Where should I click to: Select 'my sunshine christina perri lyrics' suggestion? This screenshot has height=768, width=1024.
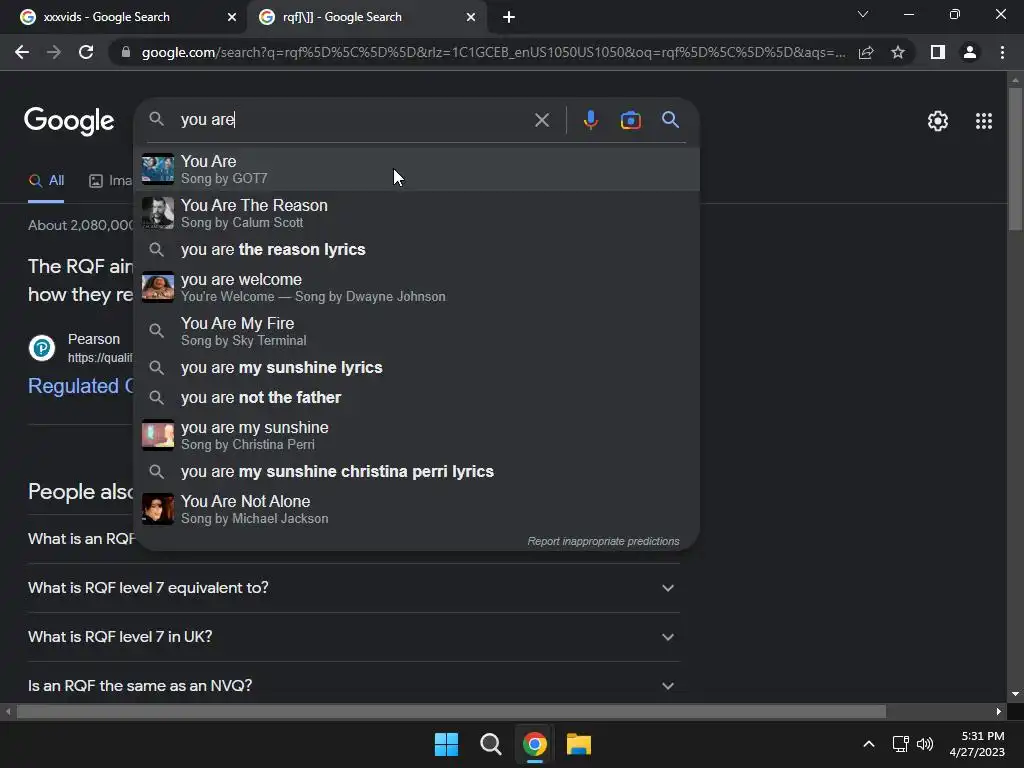[x=417, y=472]
